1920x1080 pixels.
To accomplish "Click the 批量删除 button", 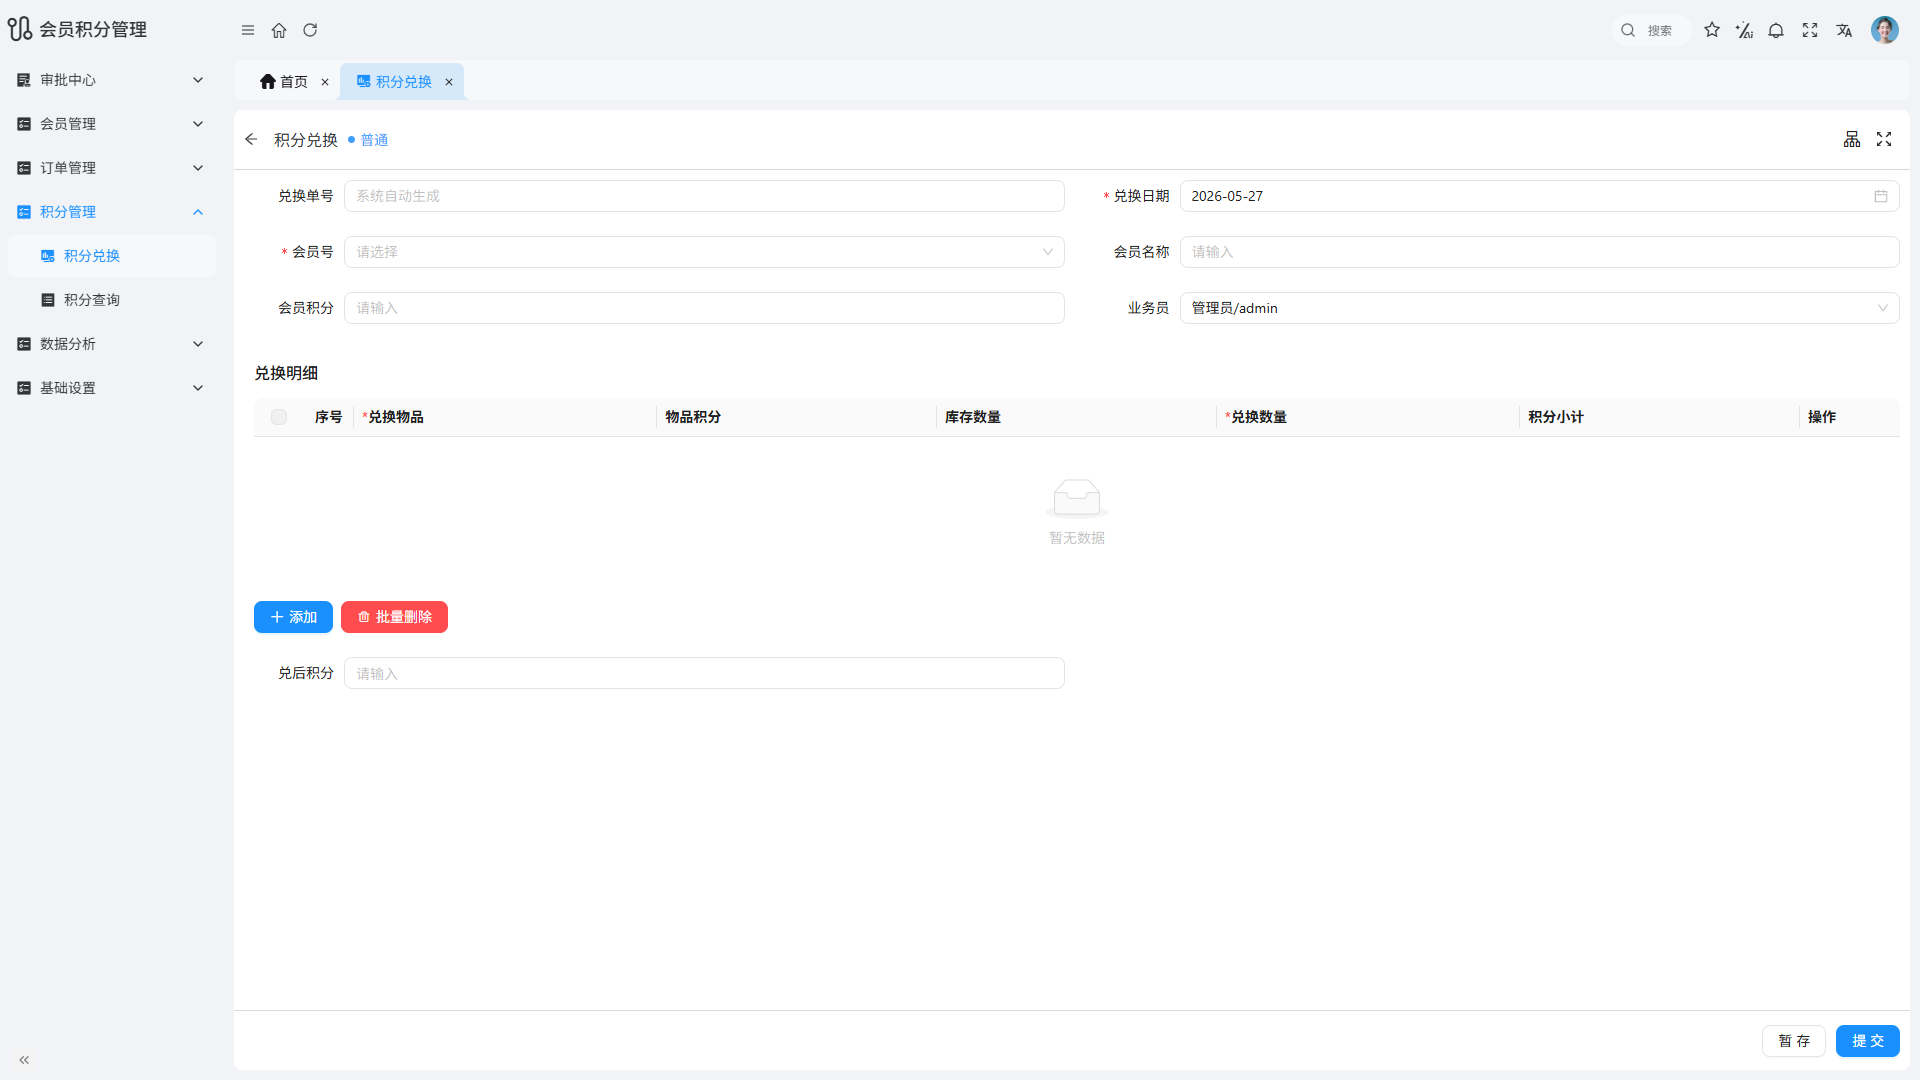I will pos(394,617).
